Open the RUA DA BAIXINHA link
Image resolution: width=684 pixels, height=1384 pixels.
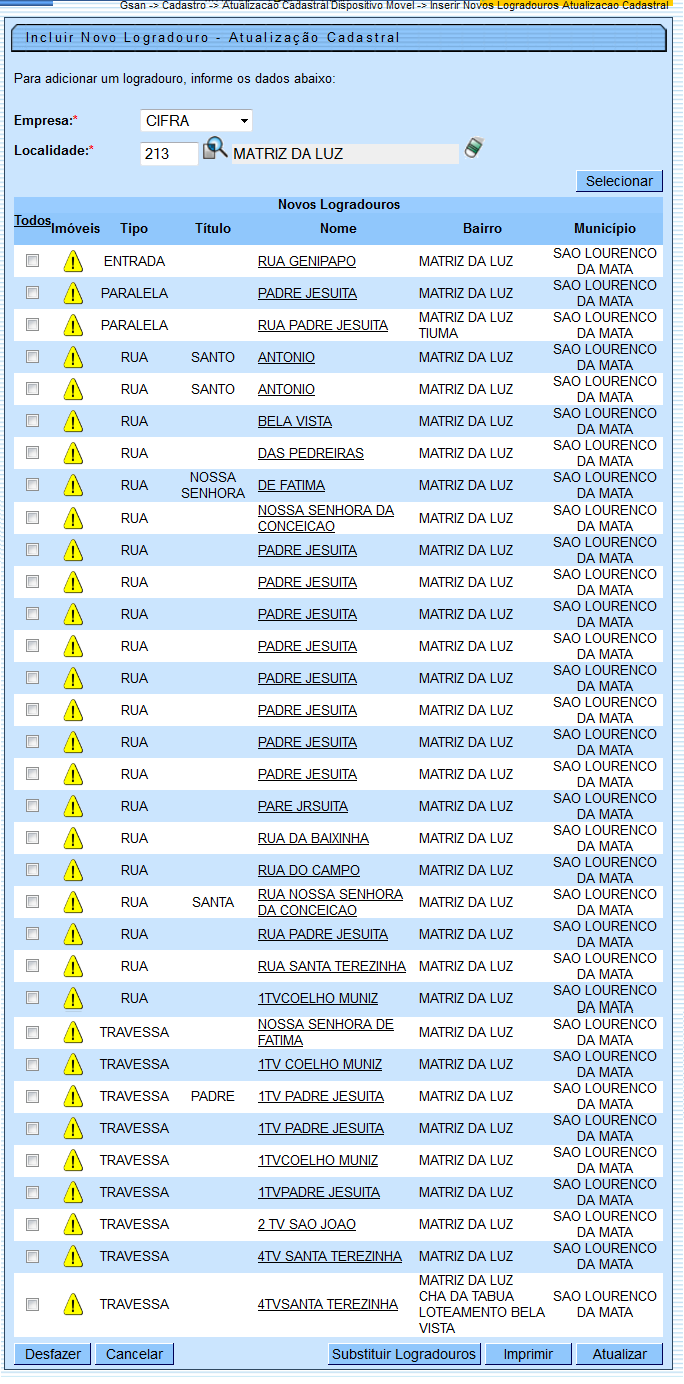point(313,838)
